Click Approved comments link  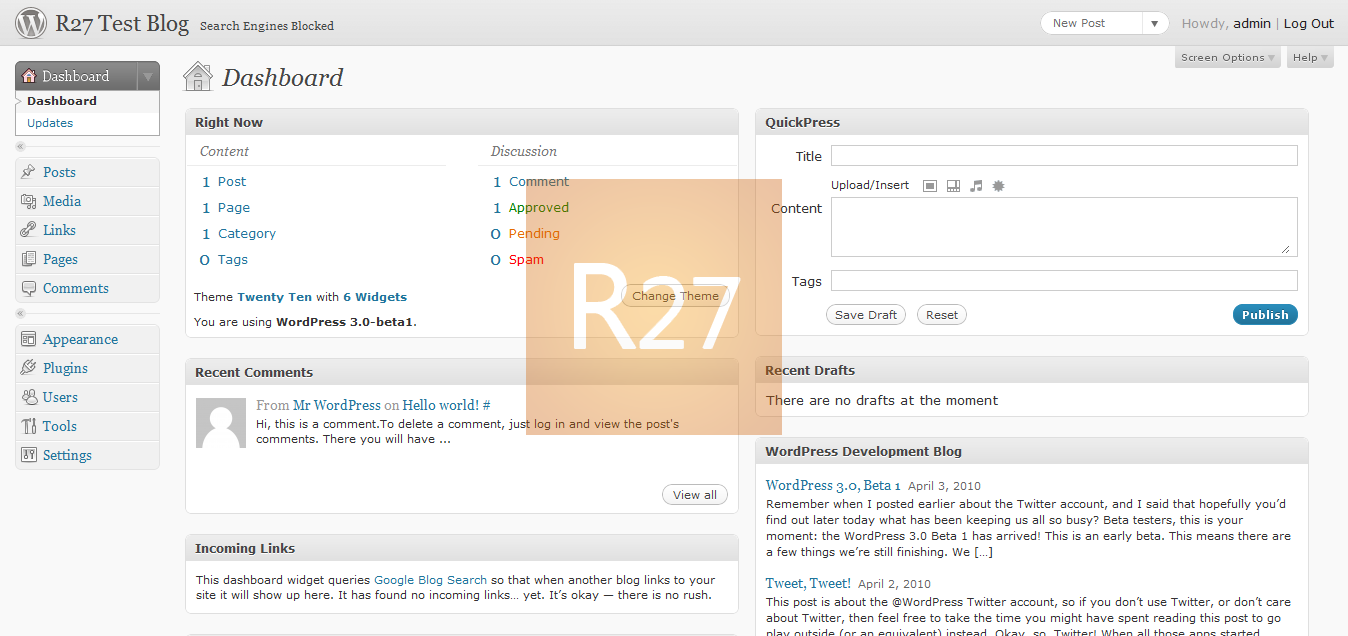tap(539, 207)
